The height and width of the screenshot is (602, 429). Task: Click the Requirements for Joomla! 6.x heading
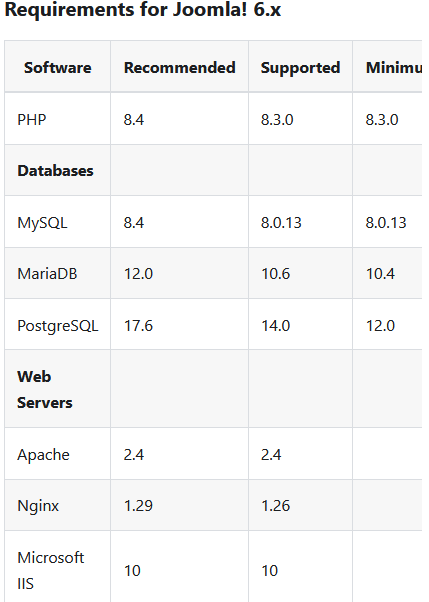[142, 10]
